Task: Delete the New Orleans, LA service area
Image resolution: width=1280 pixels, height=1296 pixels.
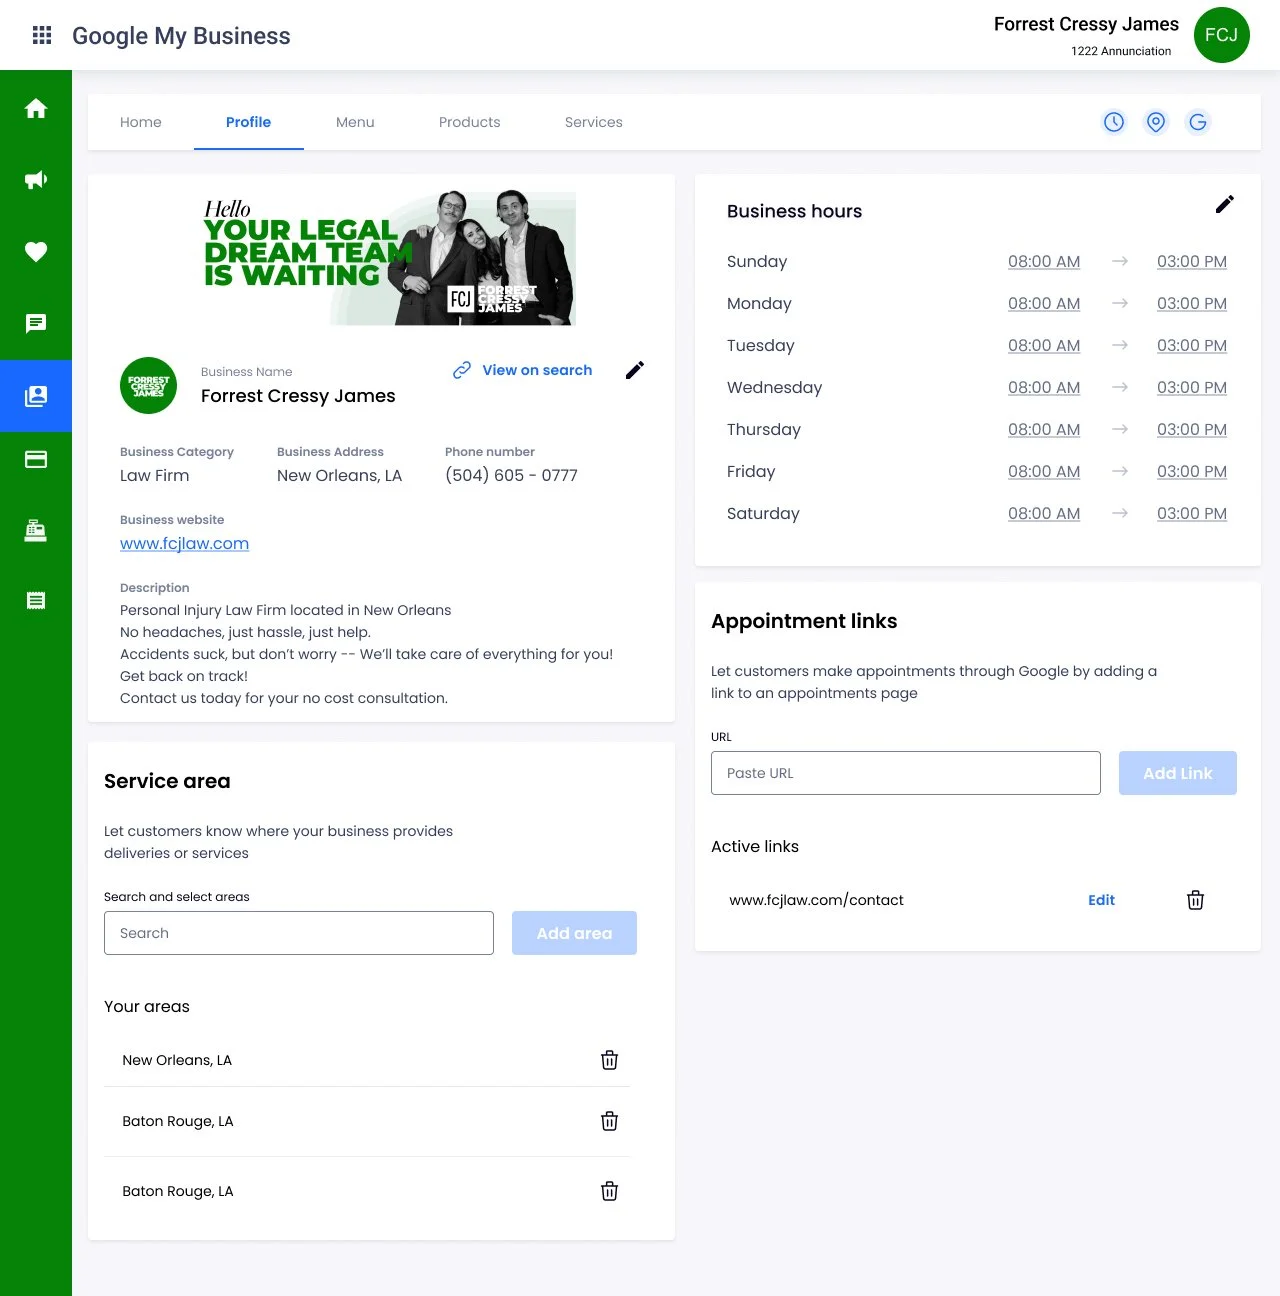Action: [x=609, y=1060]
